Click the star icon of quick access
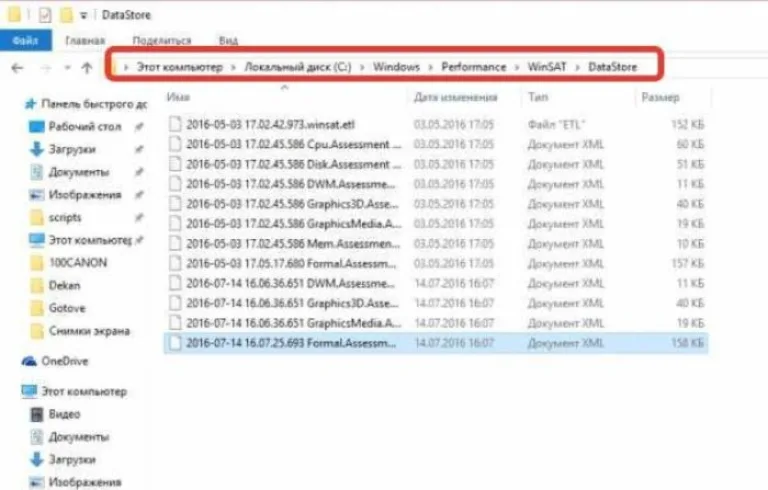 (31, 103)
